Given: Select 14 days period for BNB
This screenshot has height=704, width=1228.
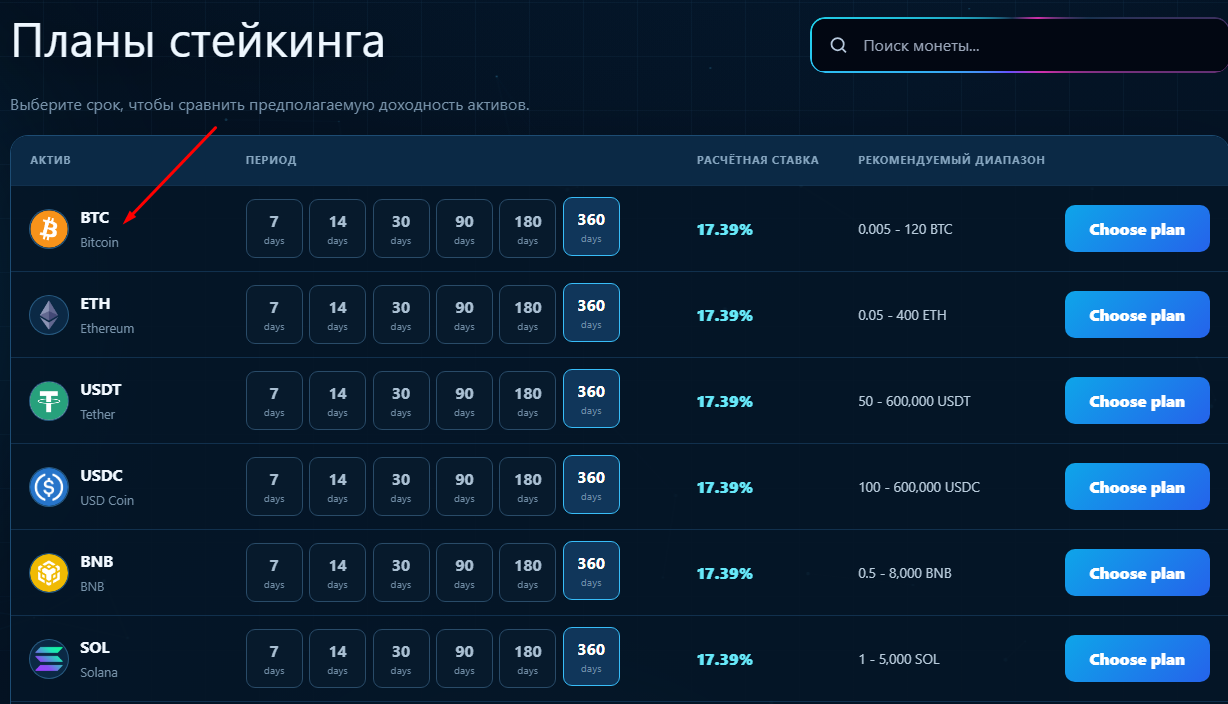Looking at the screenshot, I should (x=338, y=573).
